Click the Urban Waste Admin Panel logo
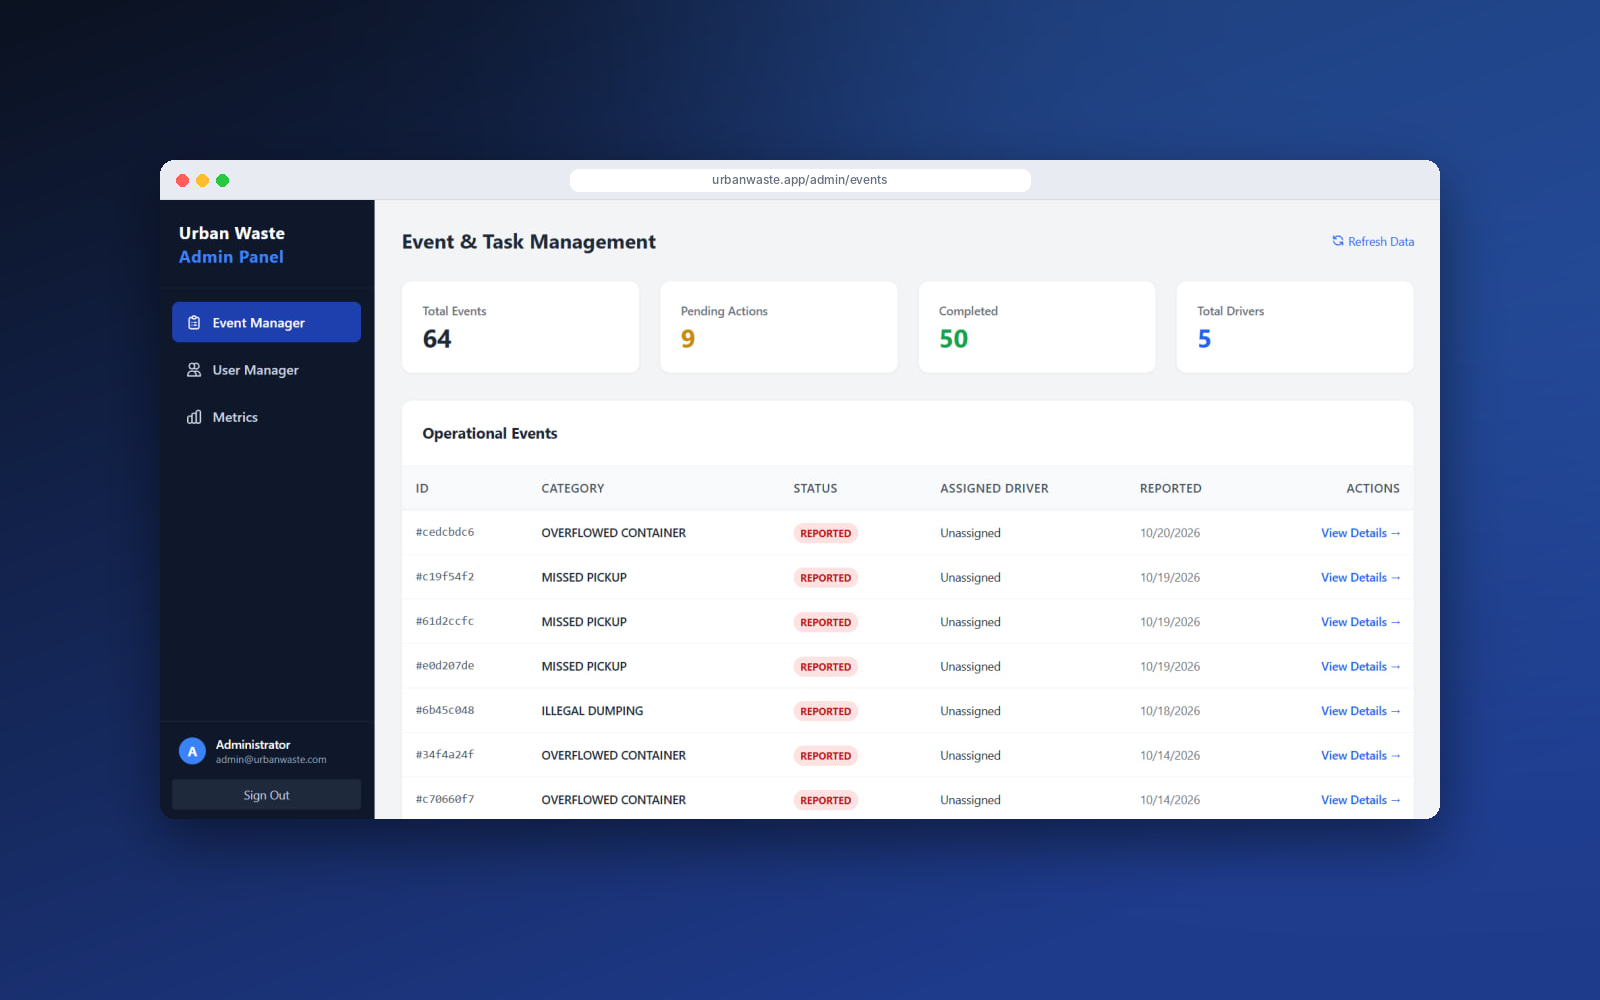 232,245
